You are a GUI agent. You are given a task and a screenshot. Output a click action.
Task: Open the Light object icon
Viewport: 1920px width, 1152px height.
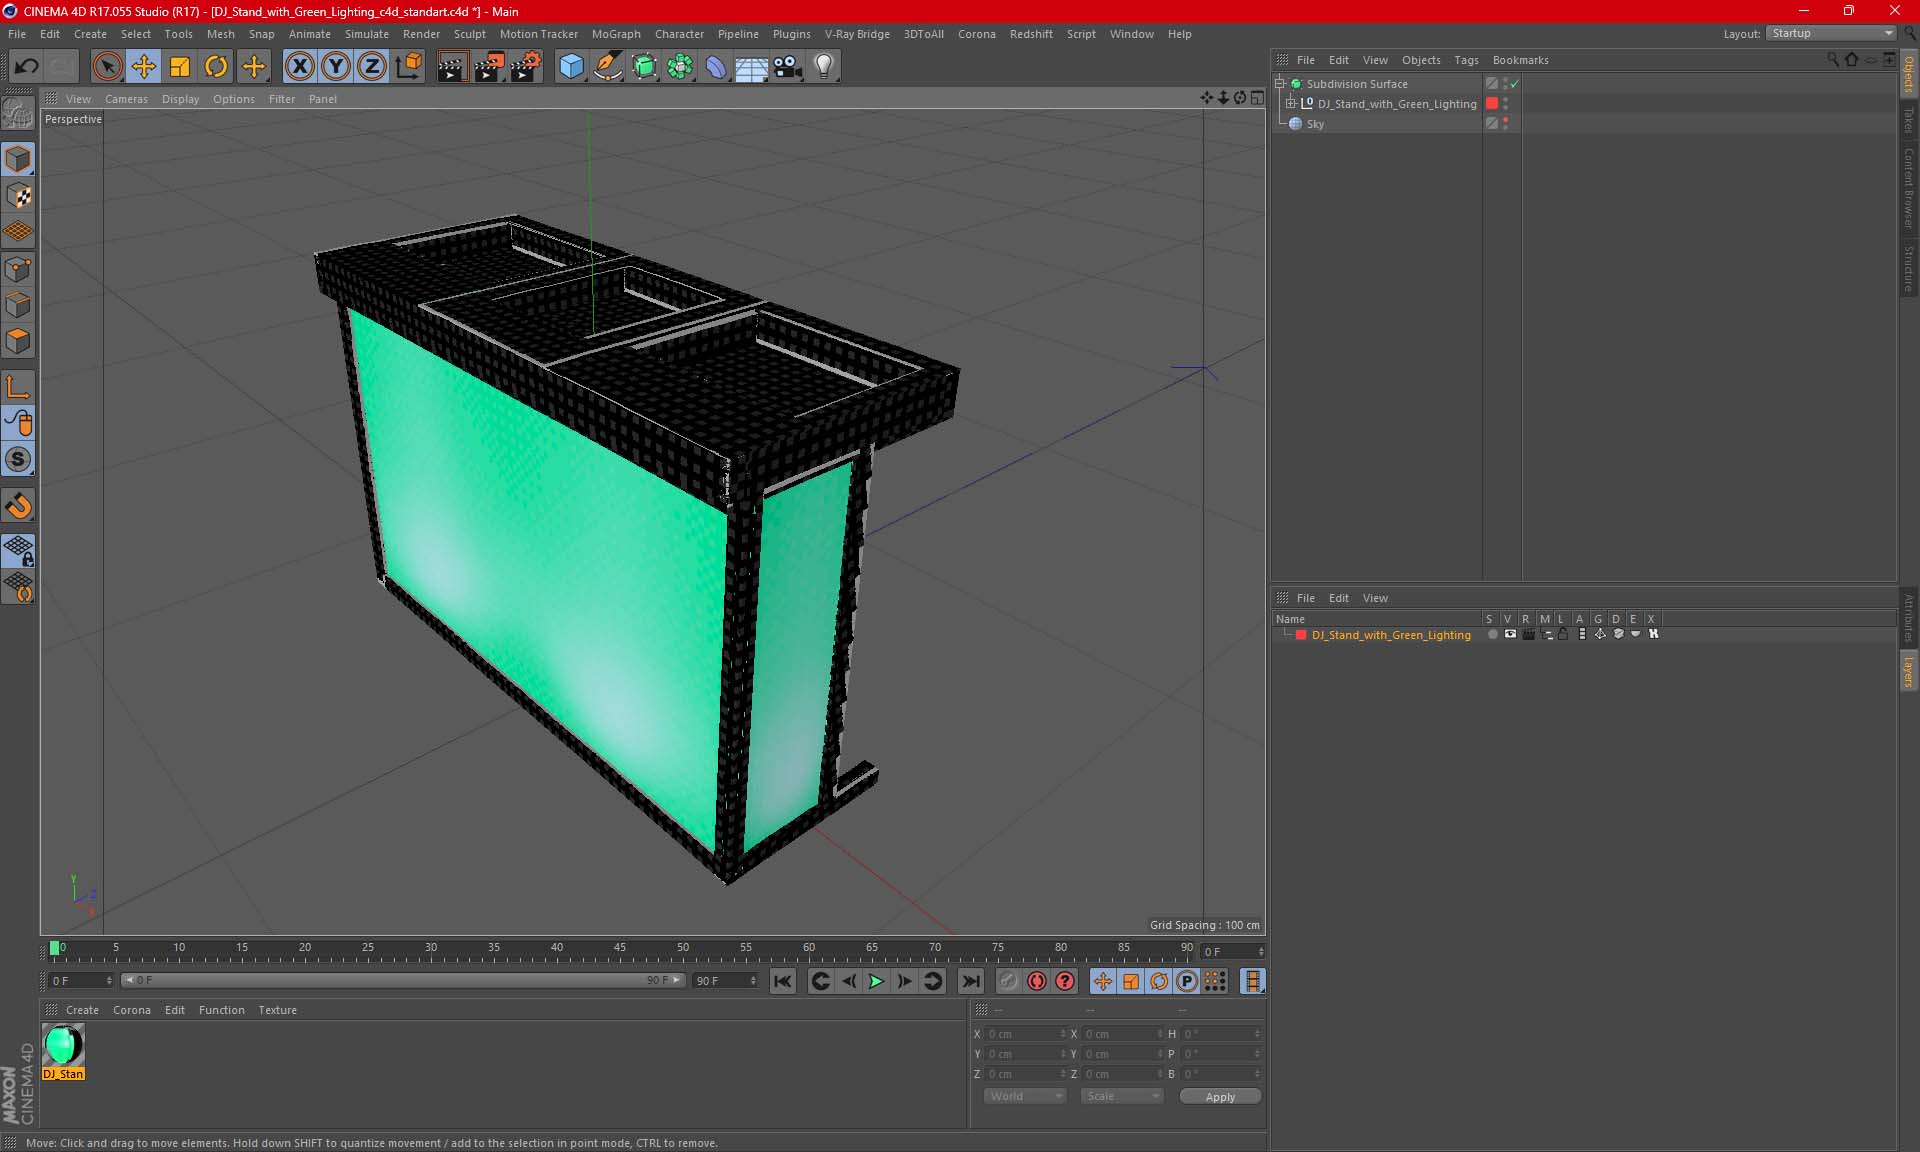tap(824, 66)
